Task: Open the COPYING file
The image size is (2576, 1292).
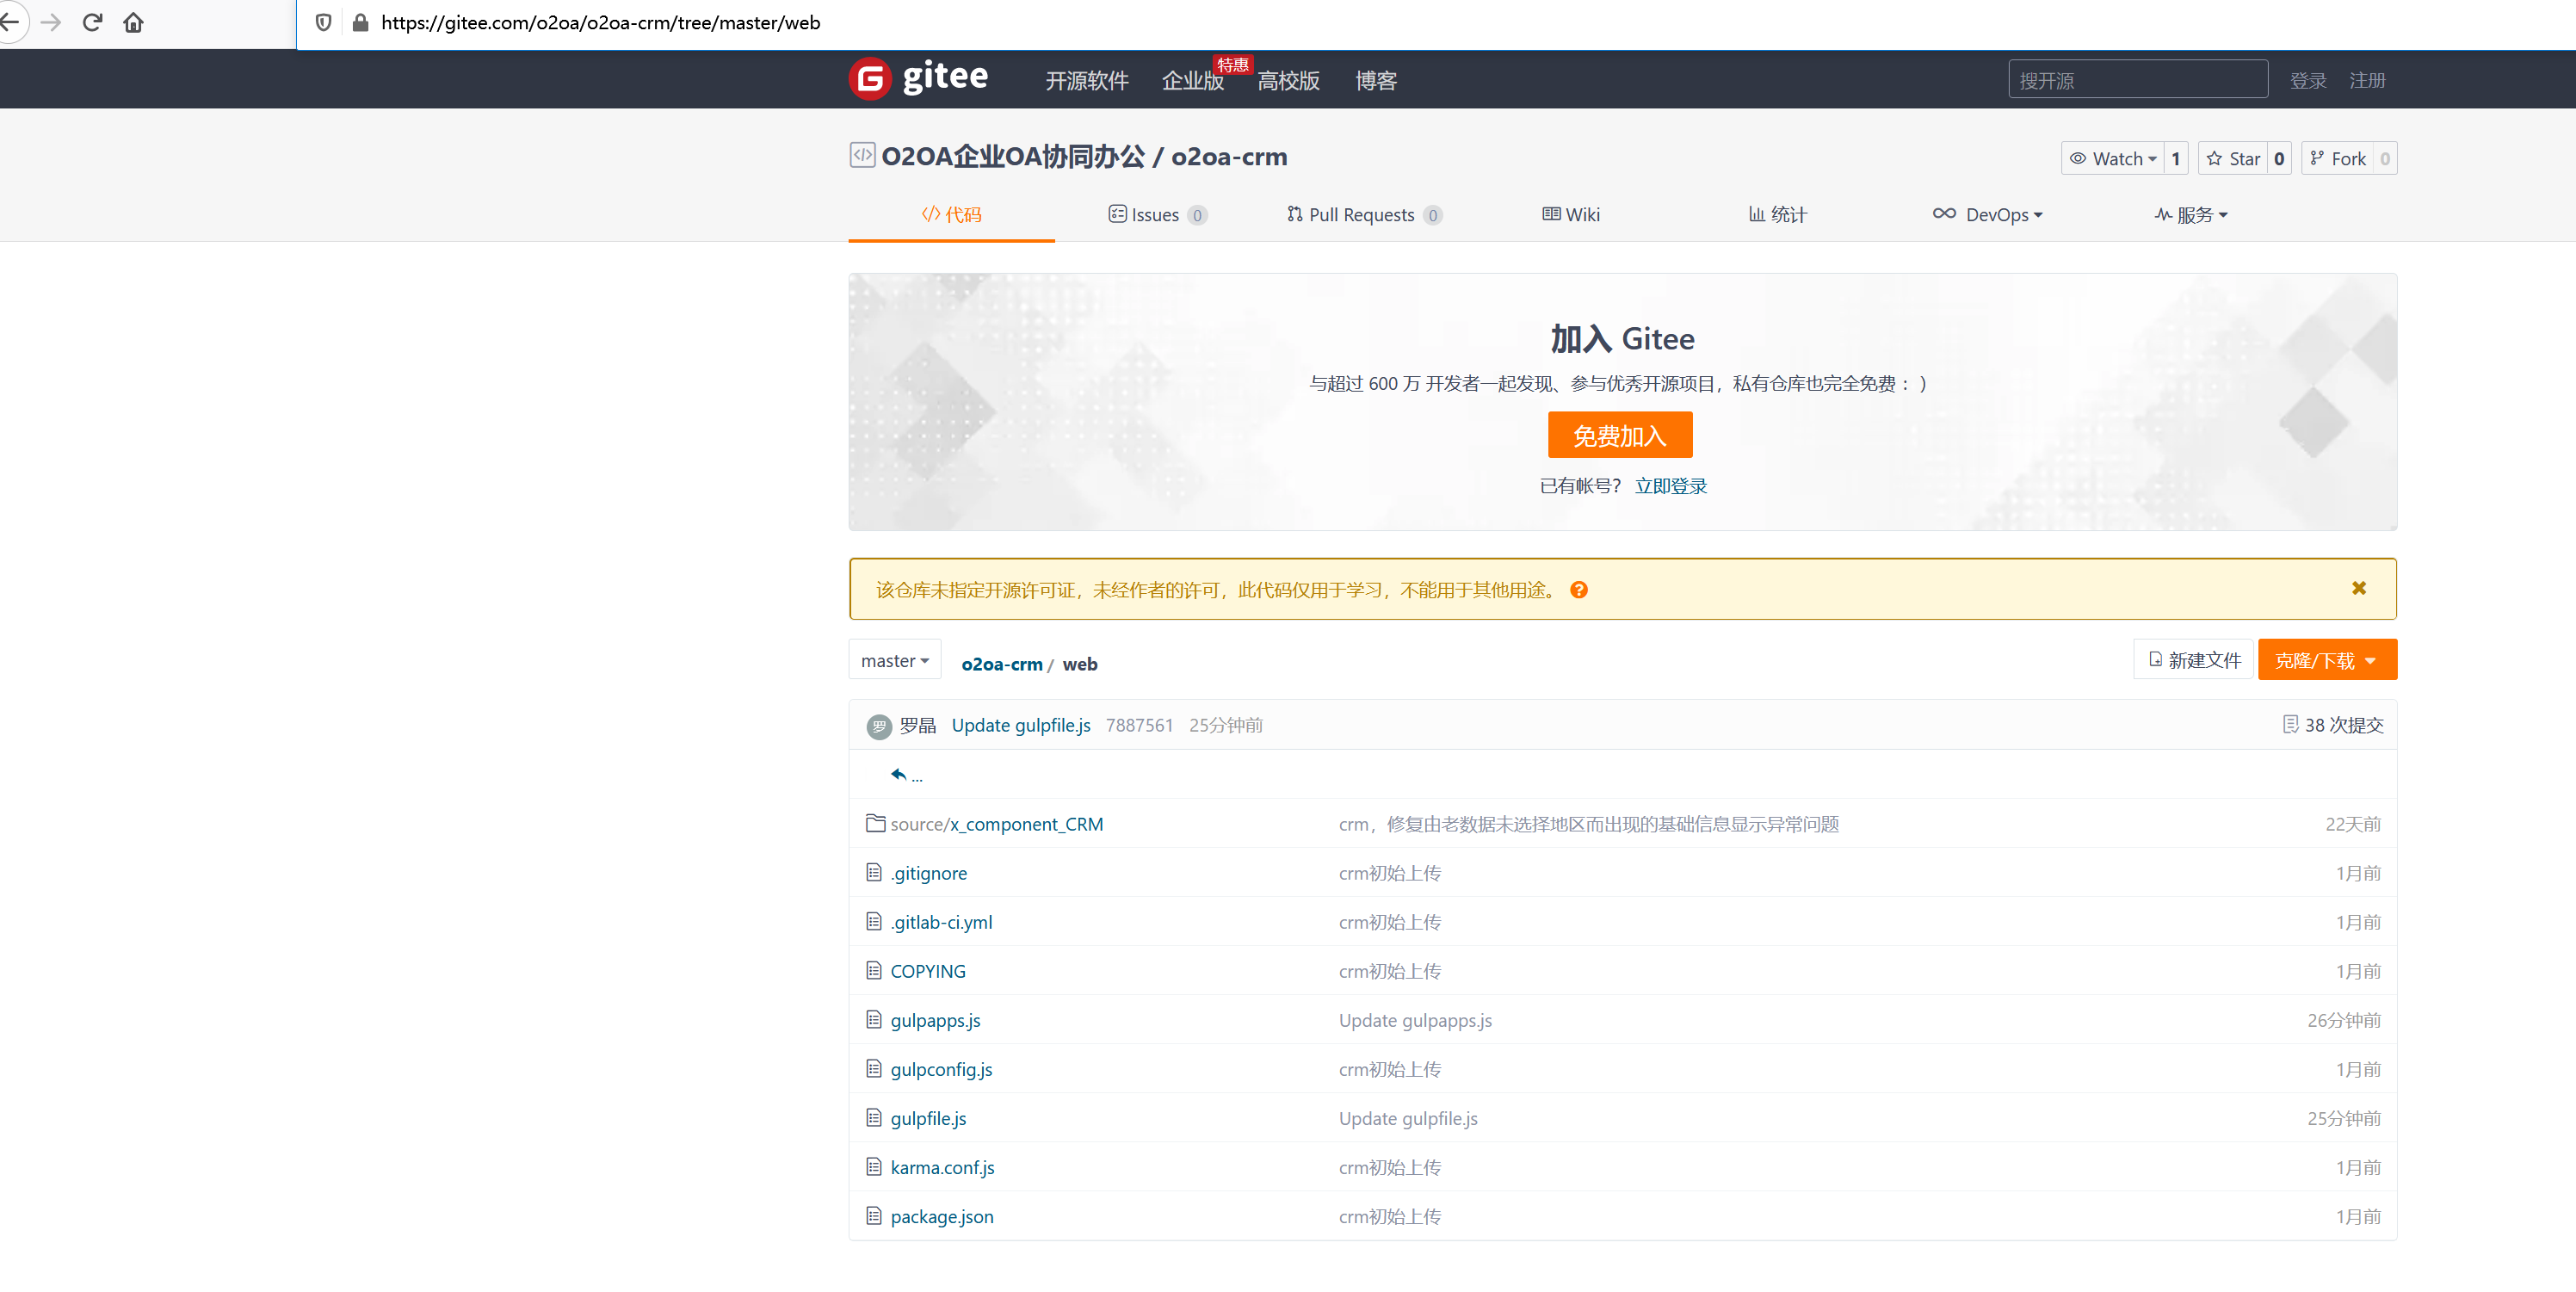Action: point(927,971)
